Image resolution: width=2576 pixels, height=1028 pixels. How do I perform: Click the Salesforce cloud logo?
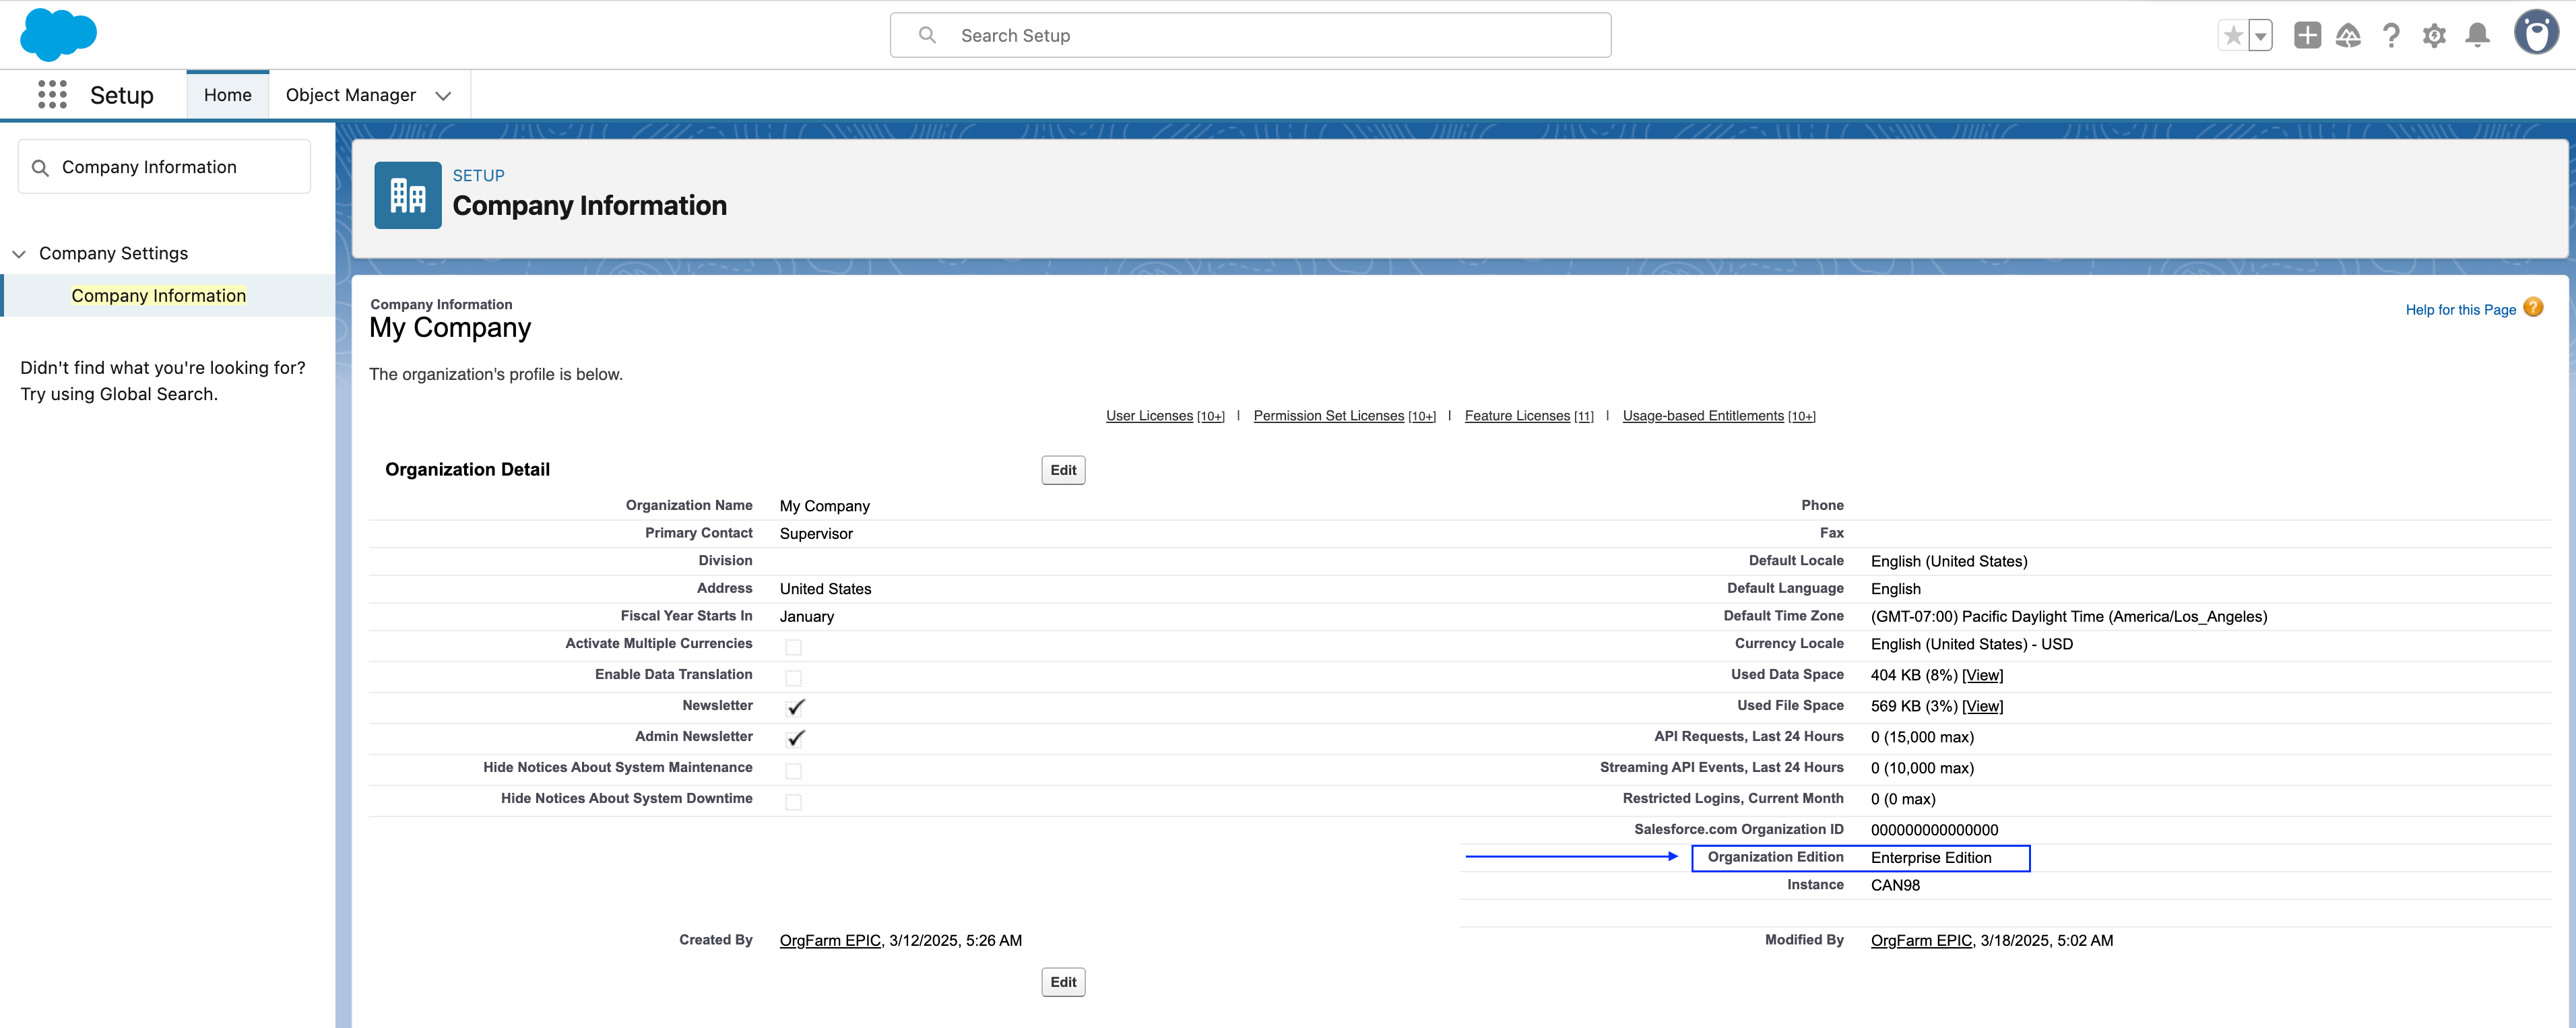pos(58,34)
